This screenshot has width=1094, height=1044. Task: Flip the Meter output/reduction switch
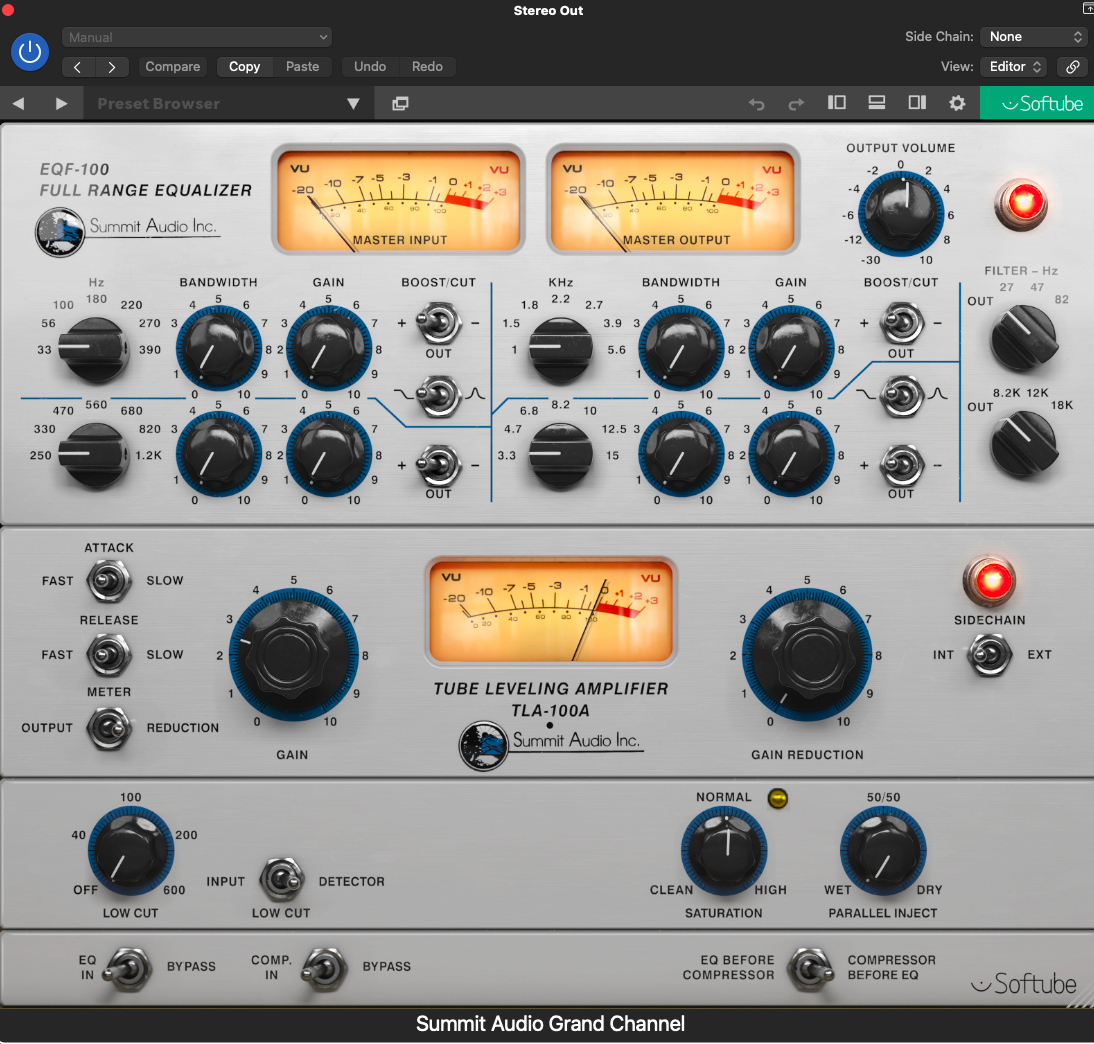[x=109, y=728]
